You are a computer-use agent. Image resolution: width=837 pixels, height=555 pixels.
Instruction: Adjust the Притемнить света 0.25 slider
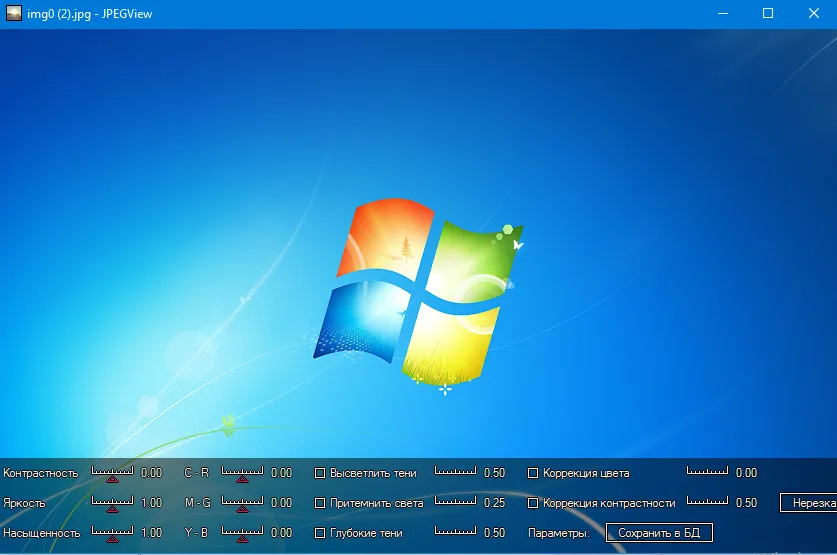(x=455, y=501)
